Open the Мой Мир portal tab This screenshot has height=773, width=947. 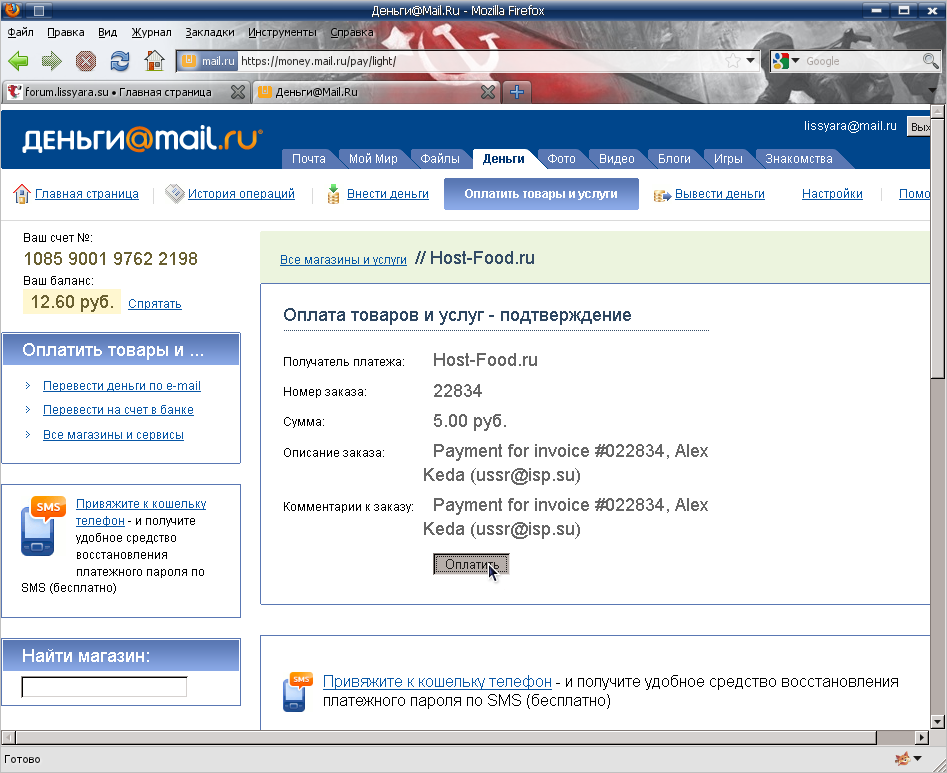point(373,159)
